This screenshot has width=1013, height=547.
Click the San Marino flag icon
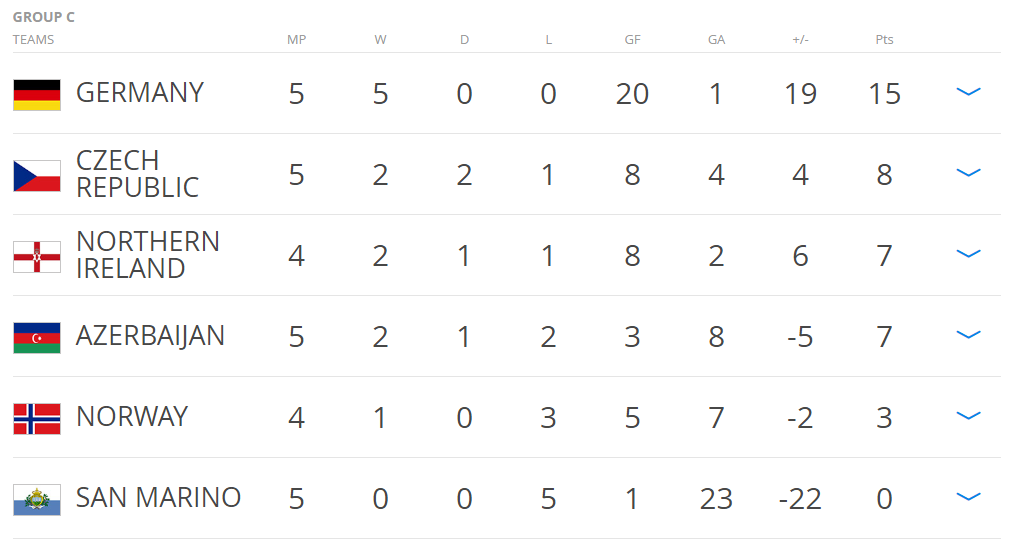pos(37,499)
